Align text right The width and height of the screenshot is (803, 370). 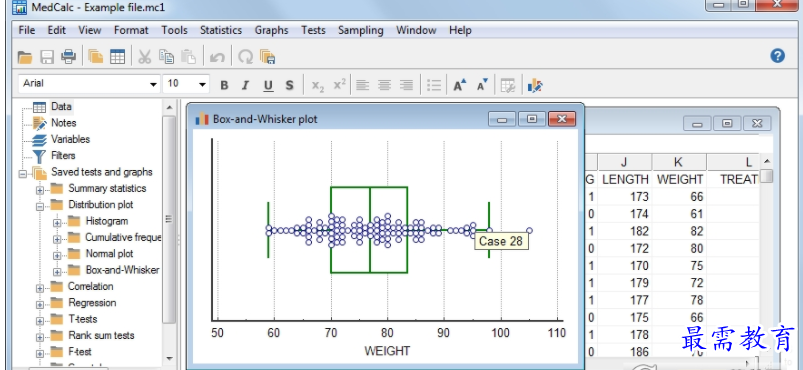pyautogui.click(x=406, y=86)
